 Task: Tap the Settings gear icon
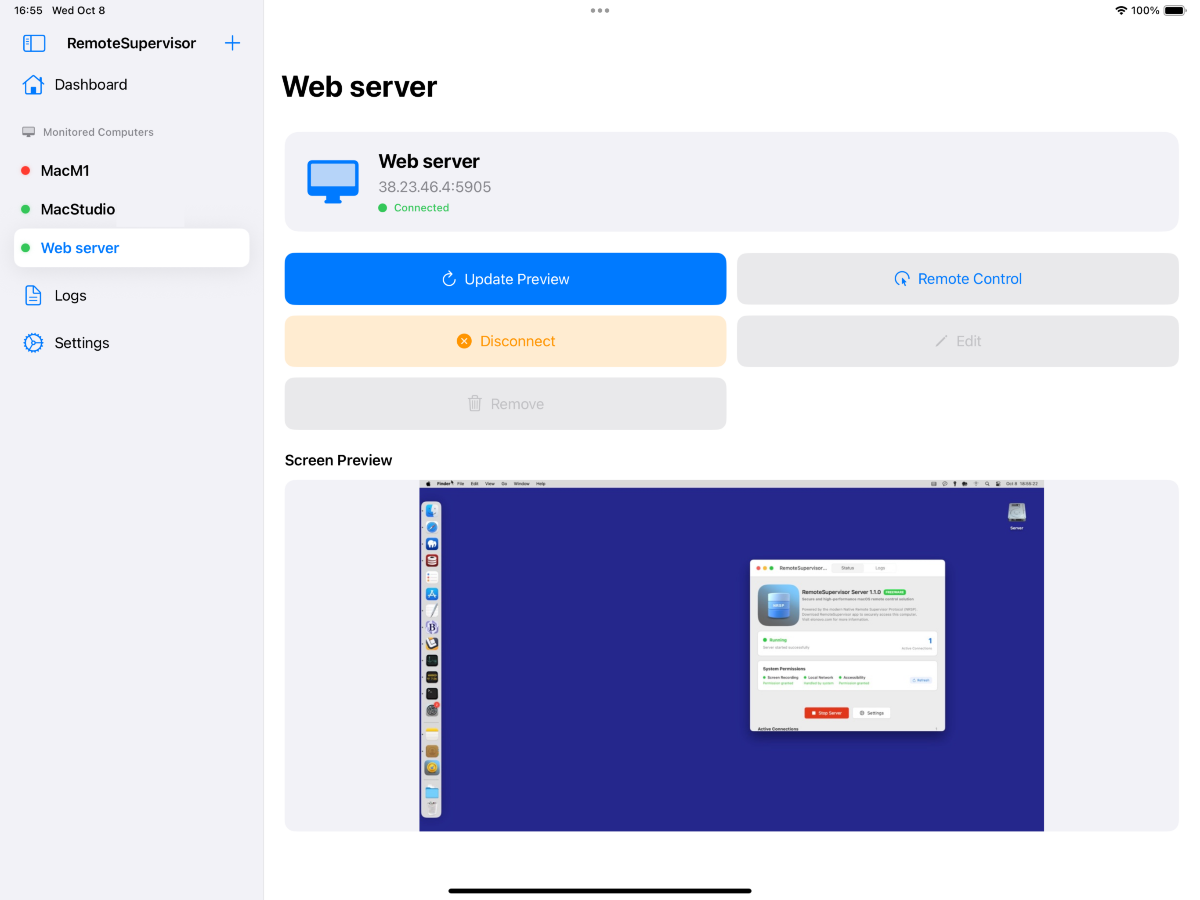tap(33, 343)
